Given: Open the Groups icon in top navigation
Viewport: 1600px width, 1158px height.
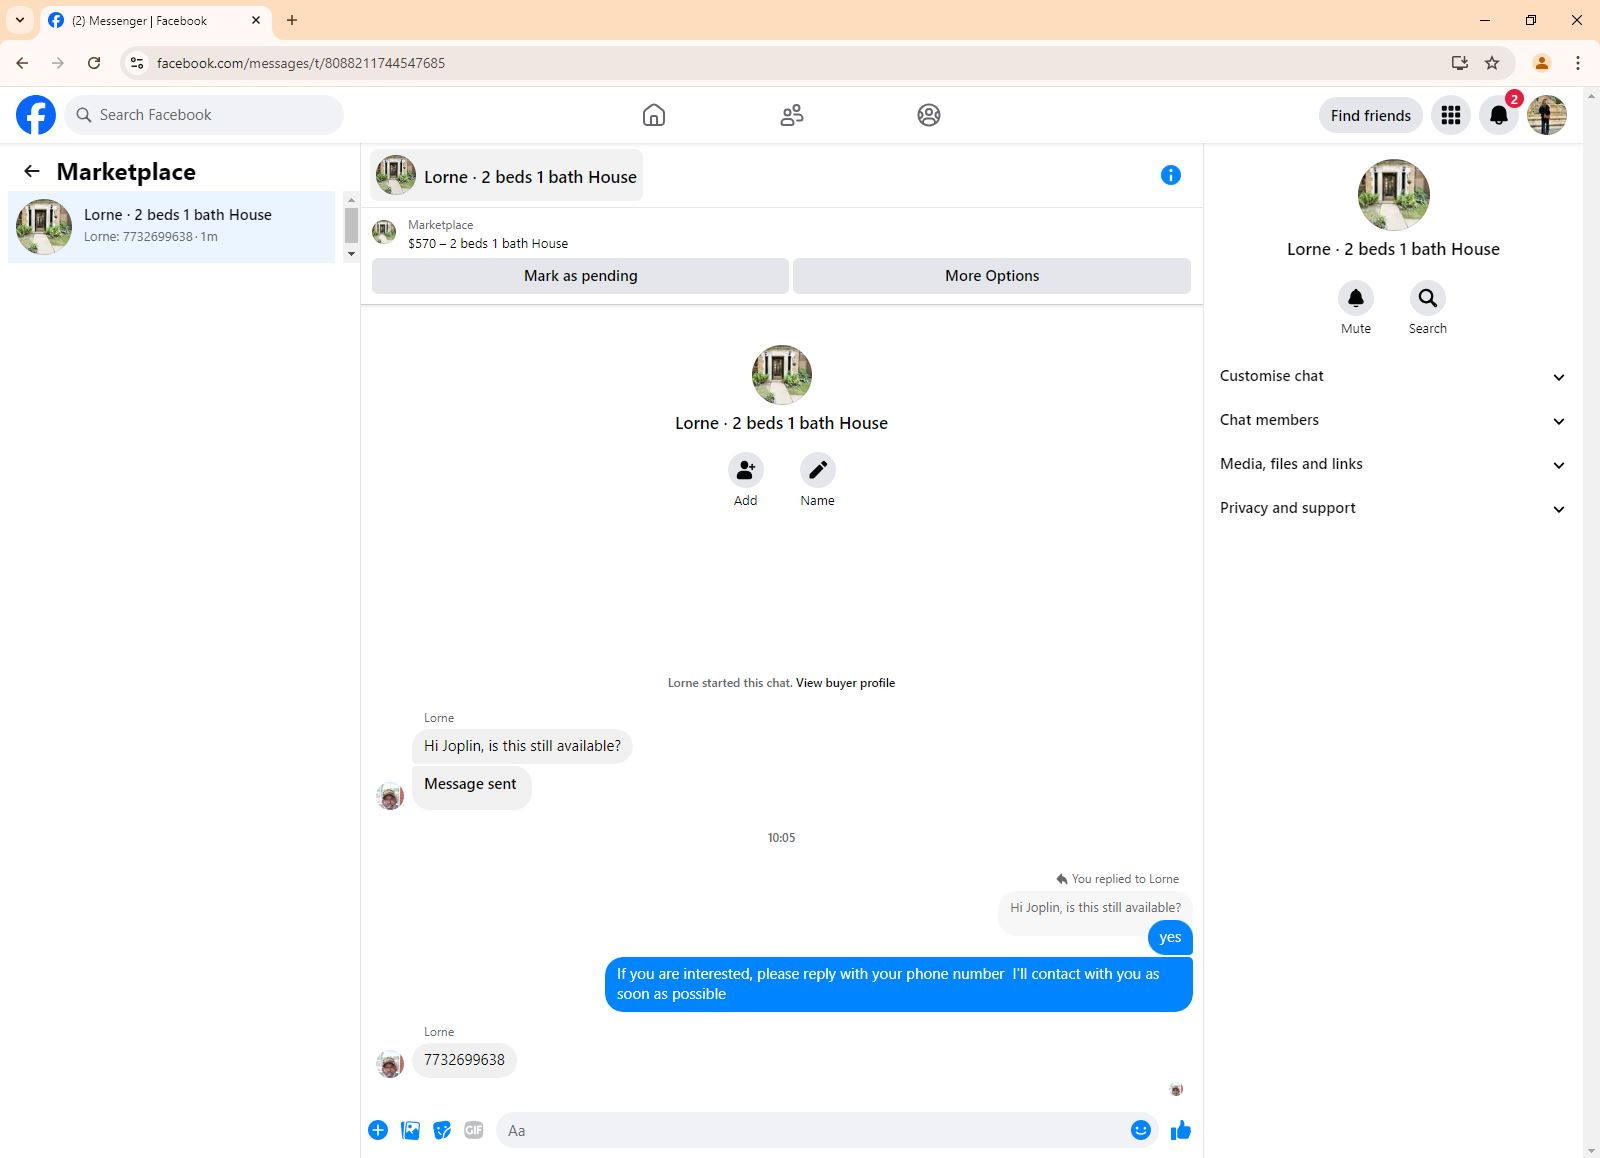Looking at the screenshot, I should pos(929,115).
